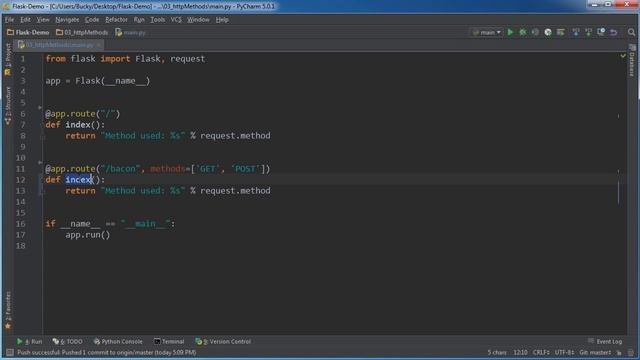
Task: Change UTF-8 file encoding
Action: click(564, 352)
